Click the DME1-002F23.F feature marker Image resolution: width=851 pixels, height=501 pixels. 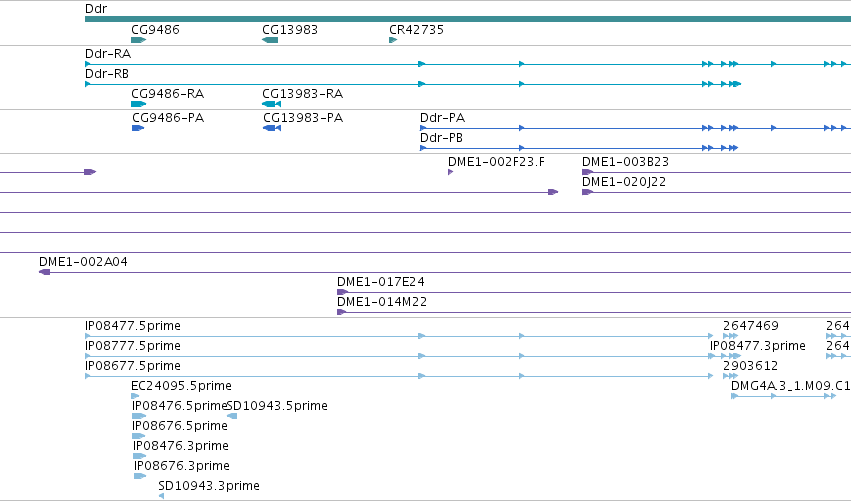[450, 172]
